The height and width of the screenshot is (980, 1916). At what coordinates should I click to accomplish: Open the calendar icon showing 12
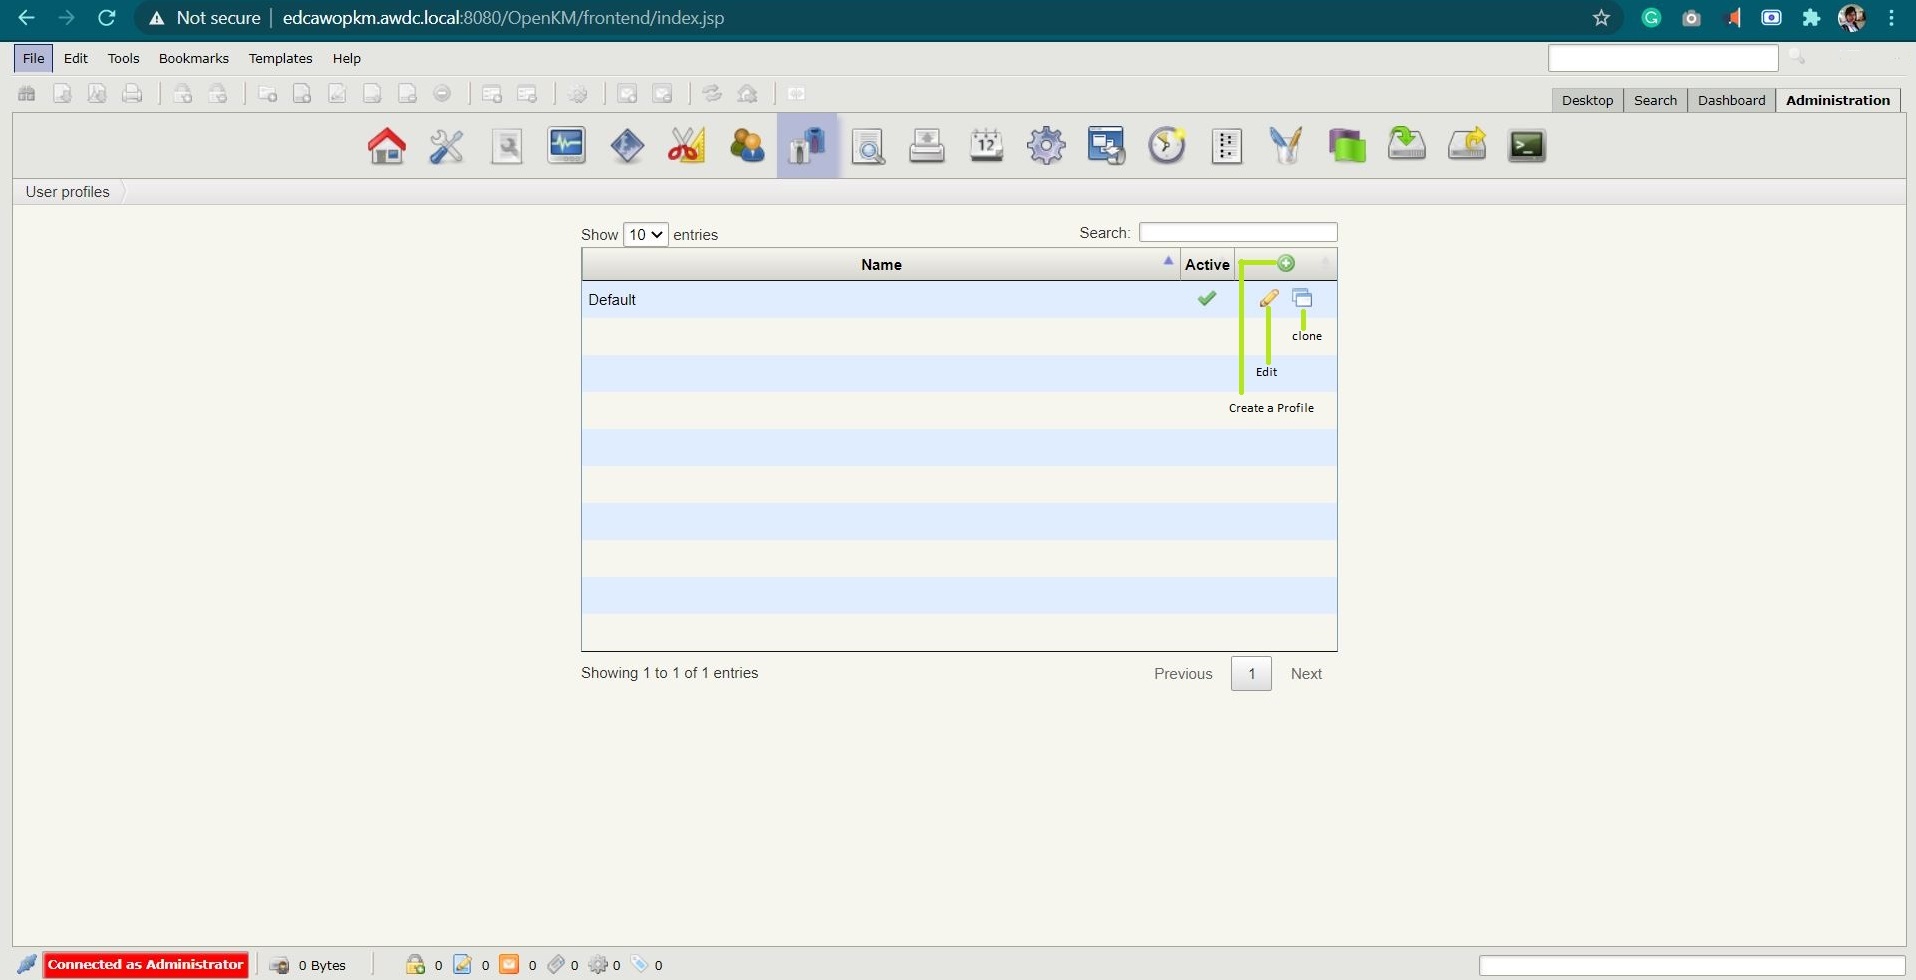click(987, 146)
